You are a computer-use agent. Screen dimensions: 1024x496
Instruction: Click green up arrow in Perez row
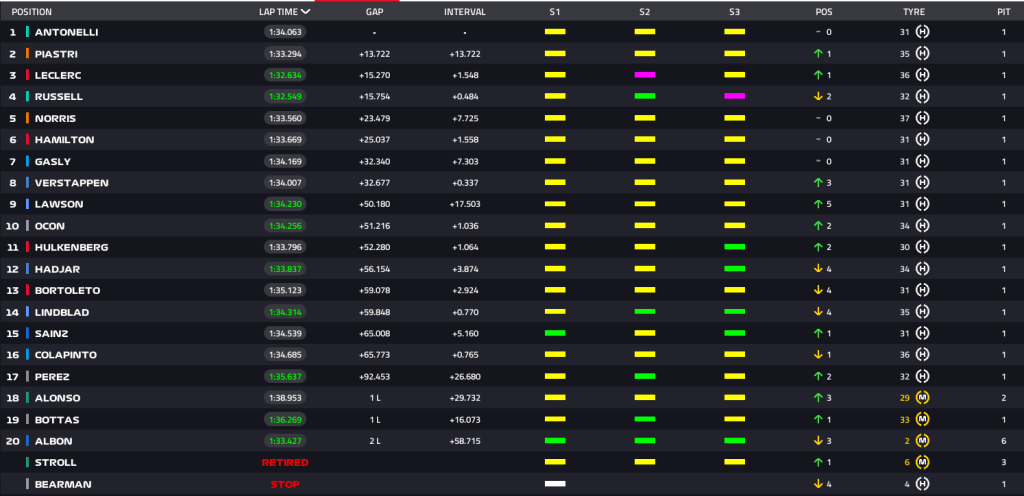coord(818,377)
